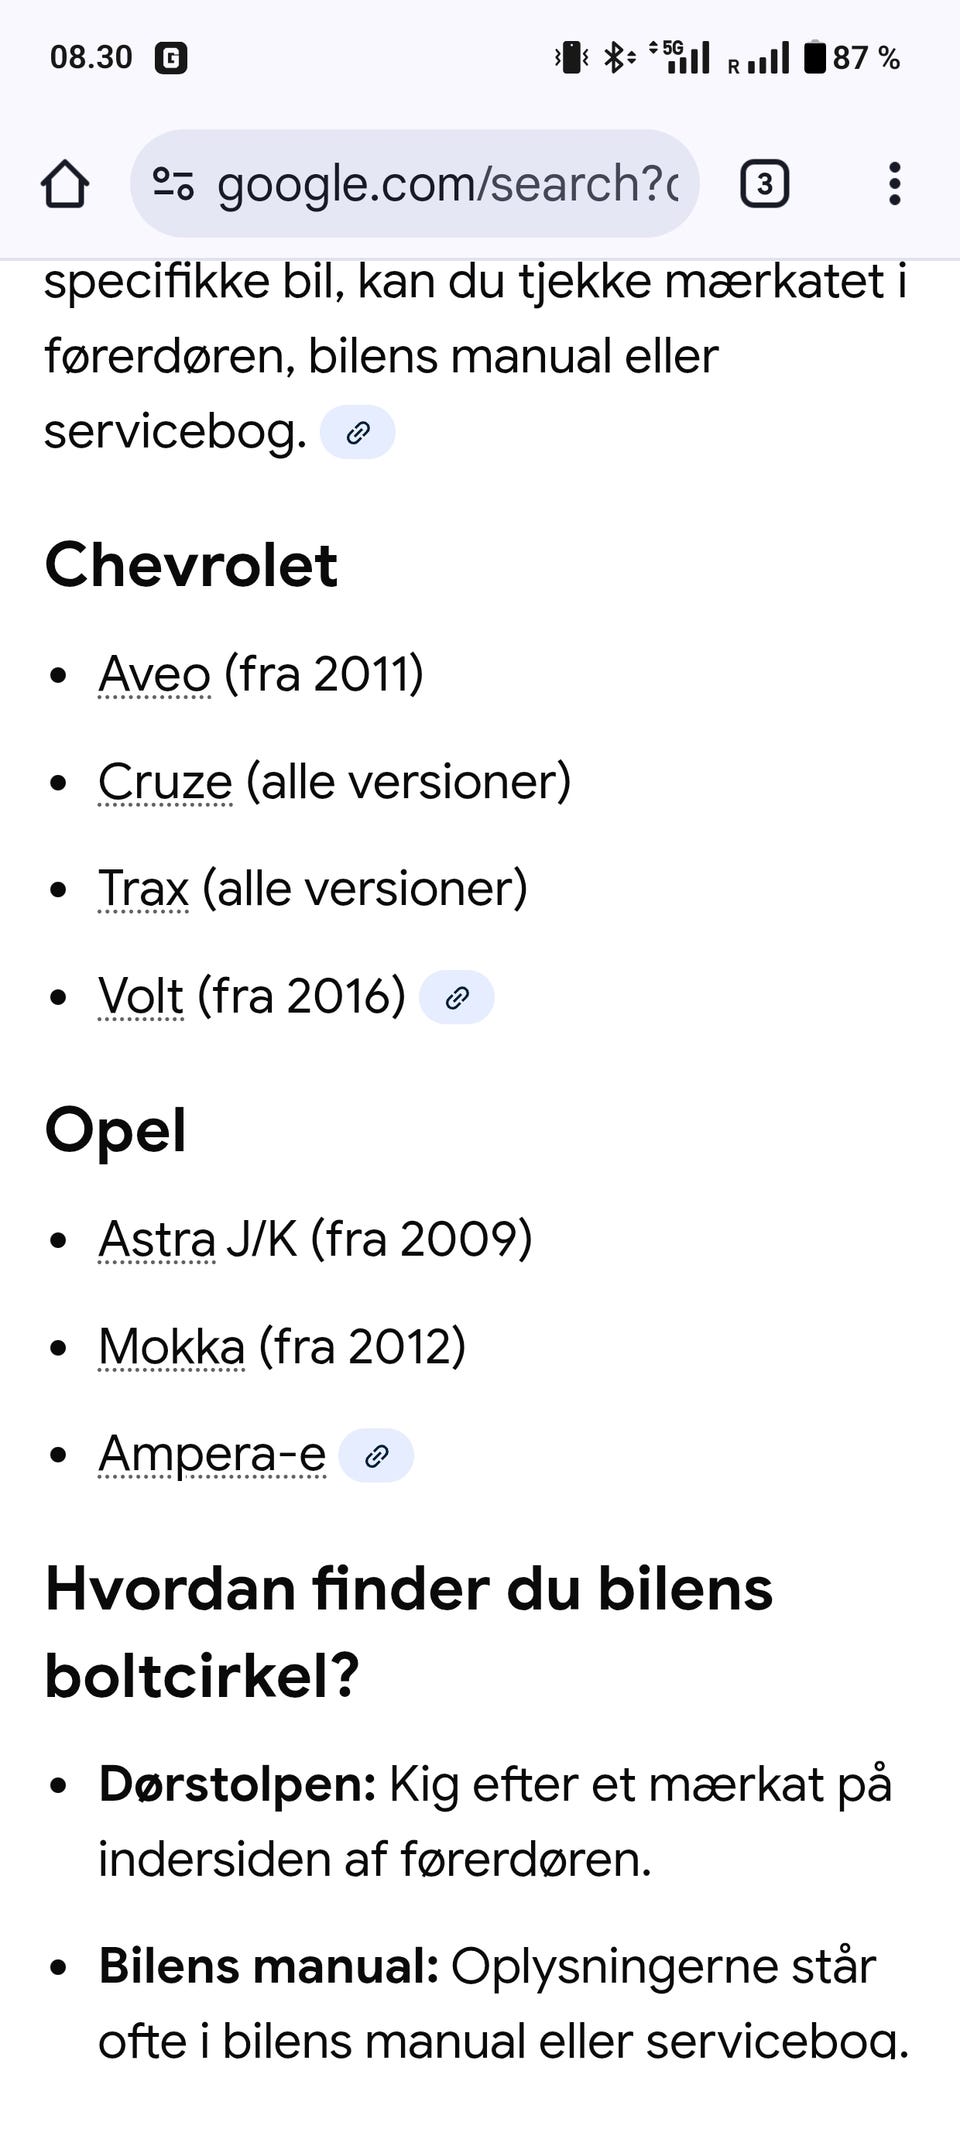The image size is (960, 2146).
Task: Open the tab switcher showing 3 tabs
Action: (x=765, y=184)
